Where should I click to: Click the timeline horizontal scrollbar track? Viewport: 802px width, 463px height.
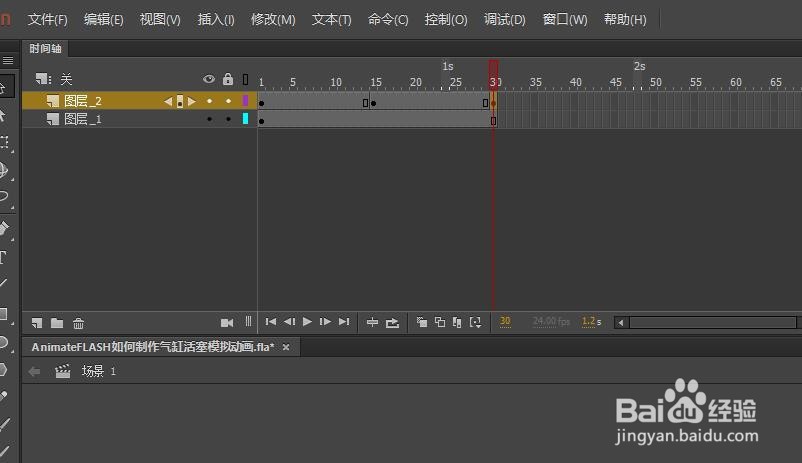click(x=713, y=322)
